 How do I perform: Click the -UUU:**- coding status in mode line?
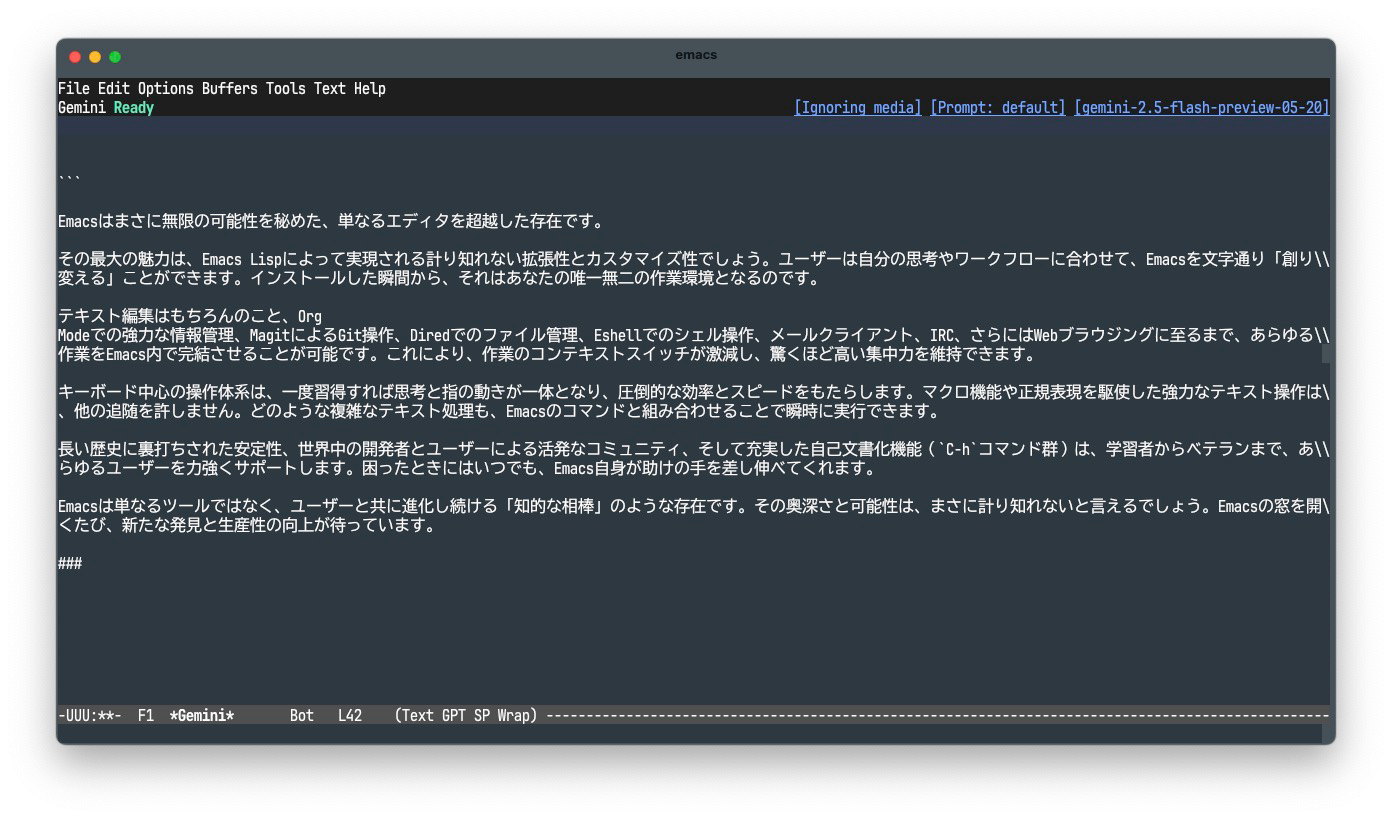tap(90, 716)
